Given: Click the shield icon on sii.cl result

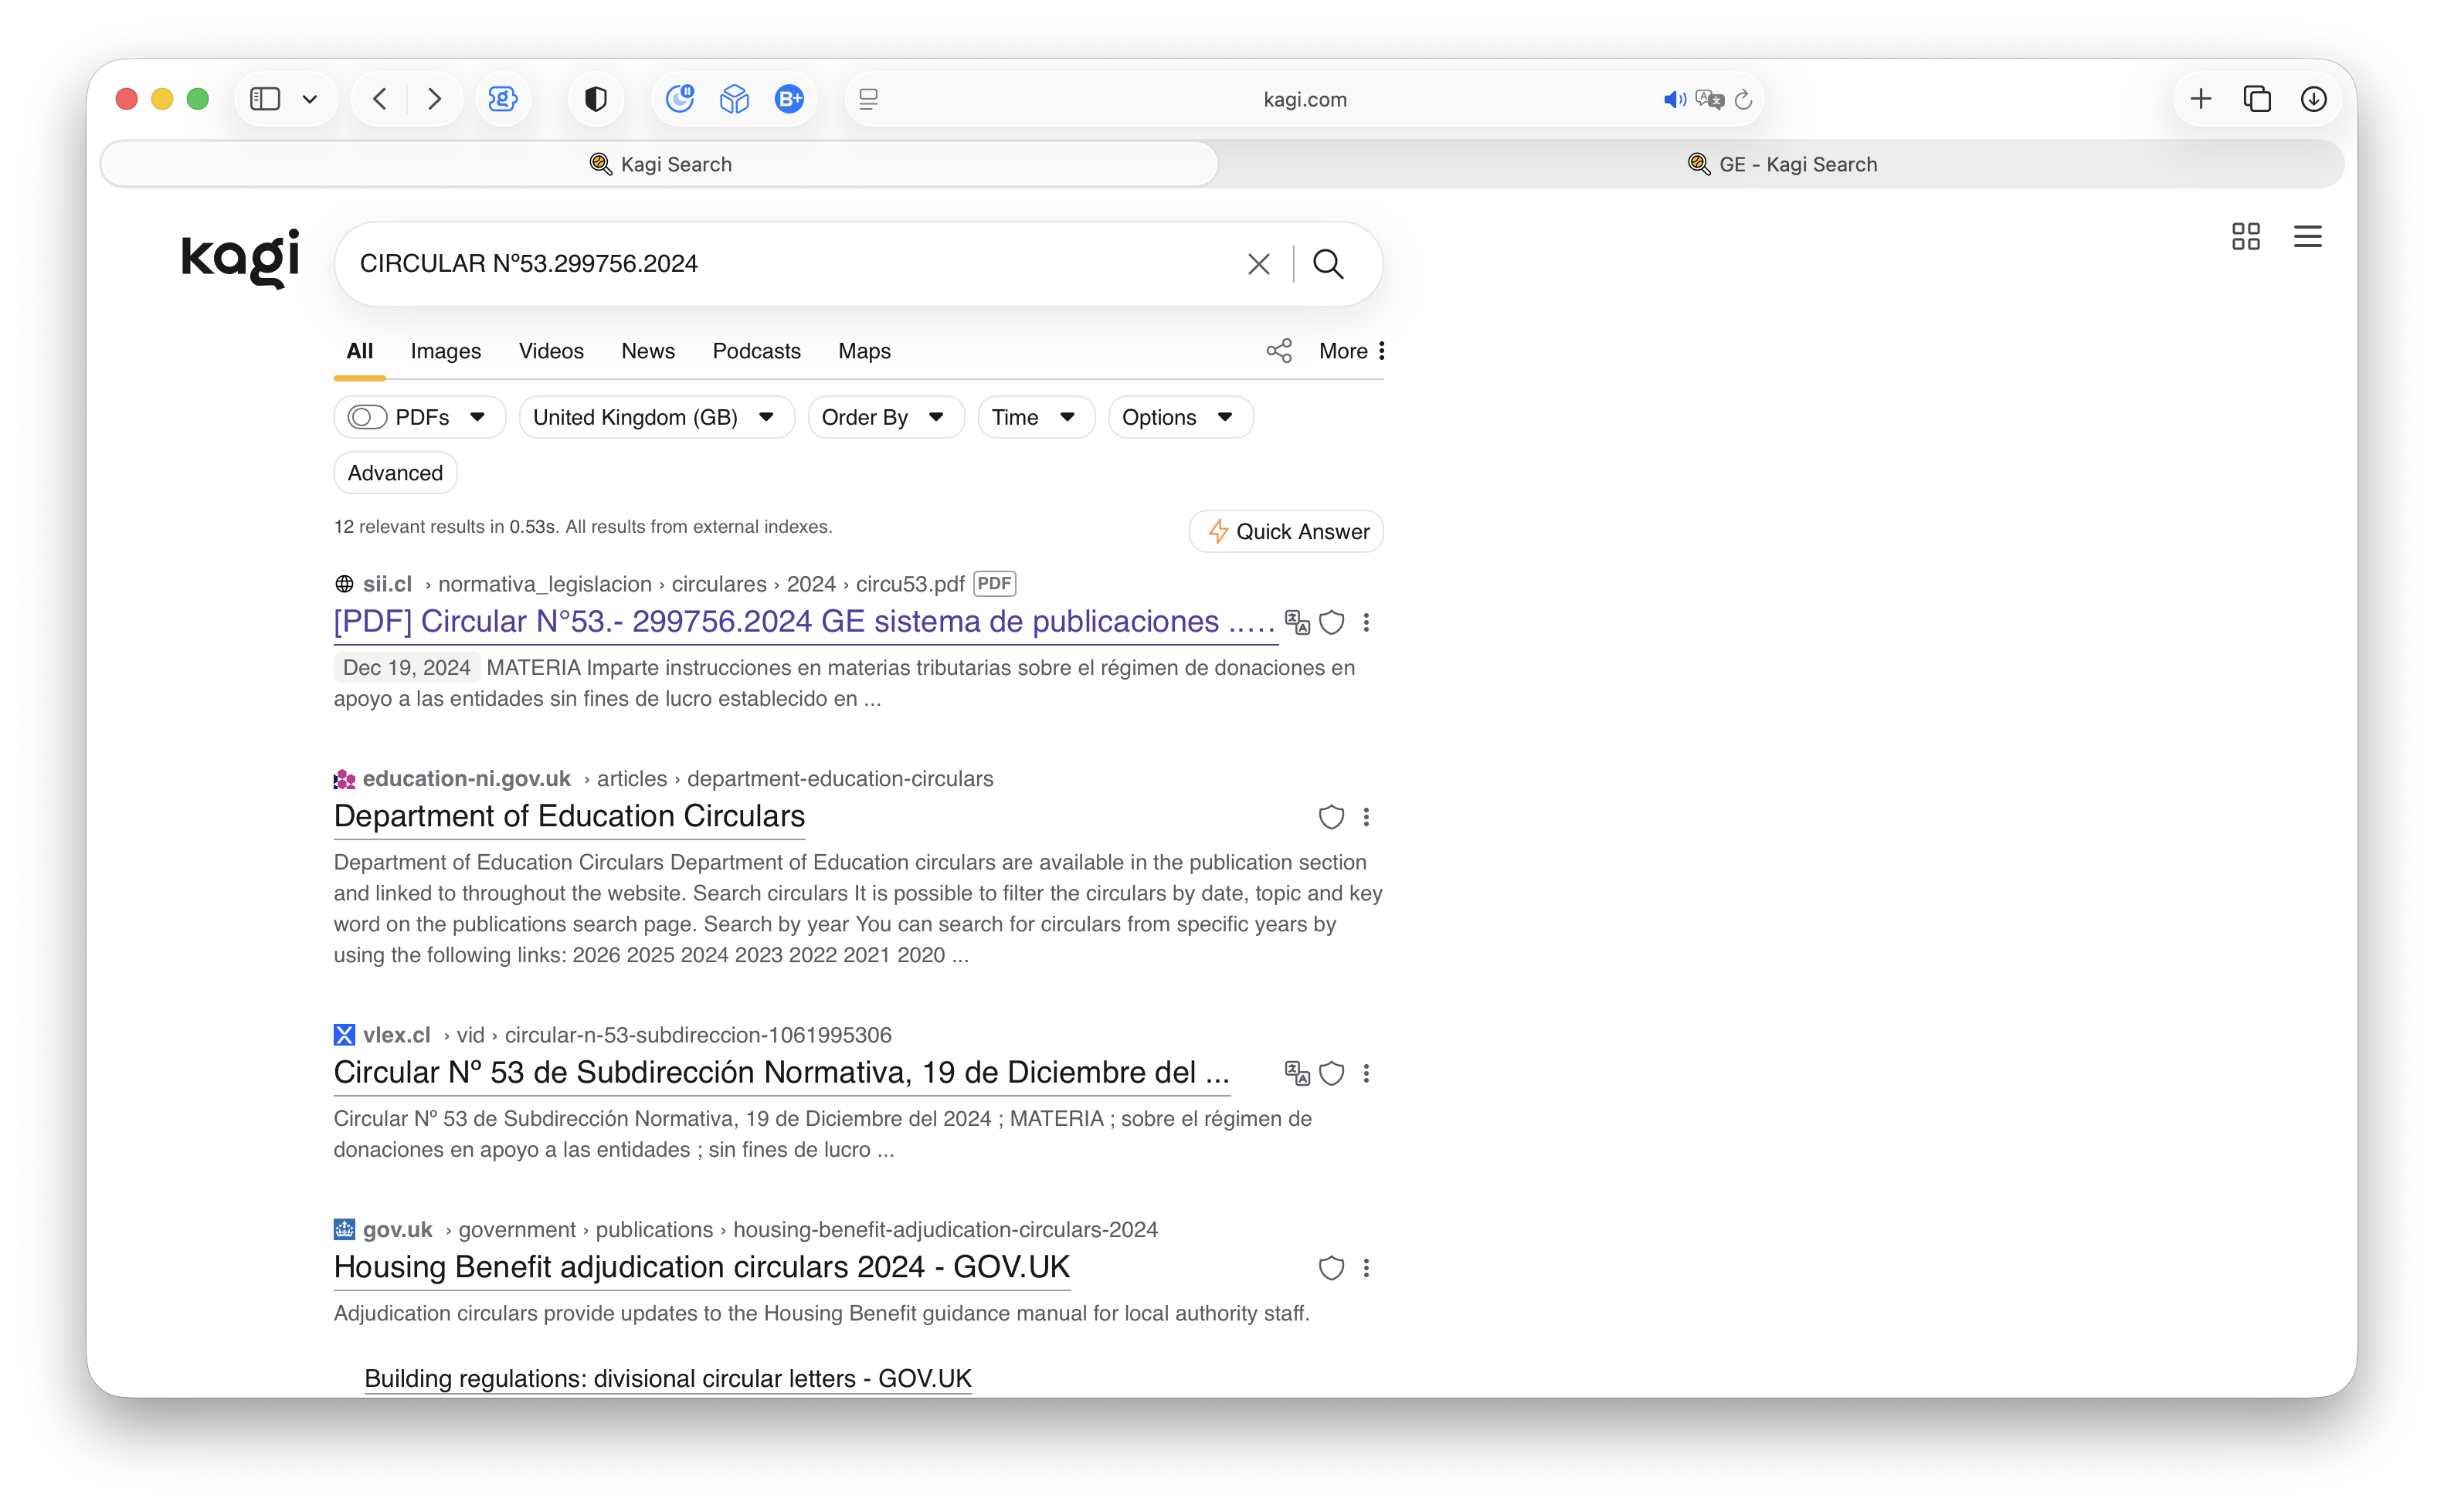Looking at the screenshot, I should [x=1331, y=622].
